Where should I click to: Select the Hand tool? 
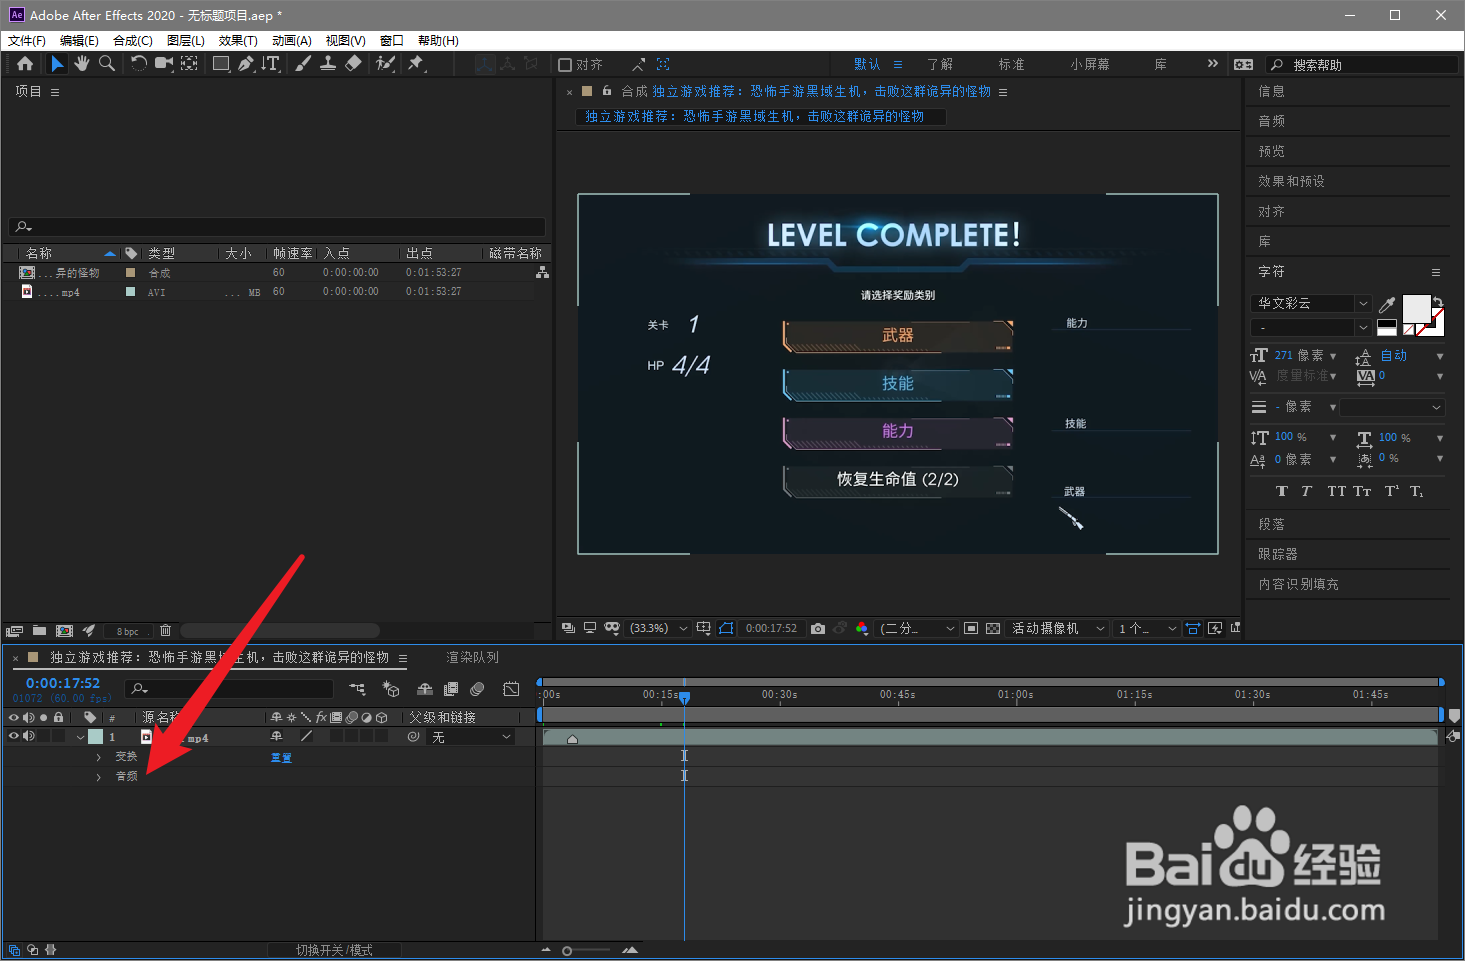(82, 63)
